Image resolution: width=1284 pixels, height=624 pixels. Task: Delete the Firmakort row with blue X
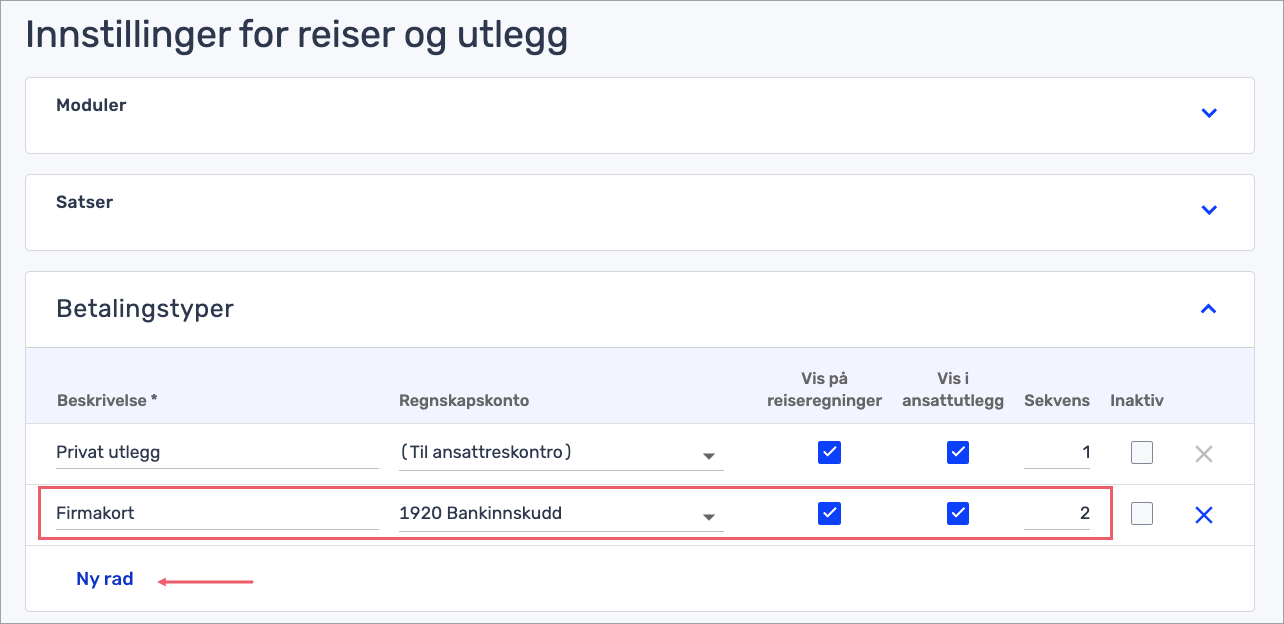point(1204,515)
